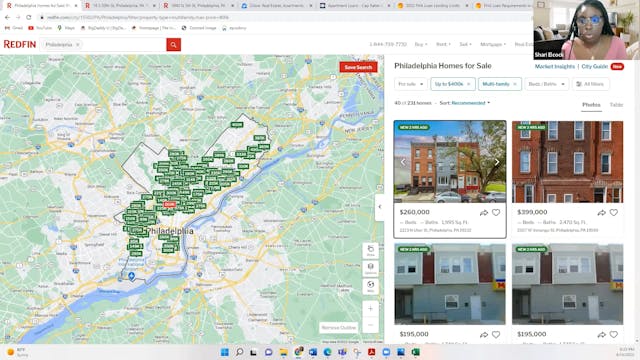The height and width of the screenshot is (360, 640).
Task: Clear the Up to $400k filter
Action: coord(469,84)
